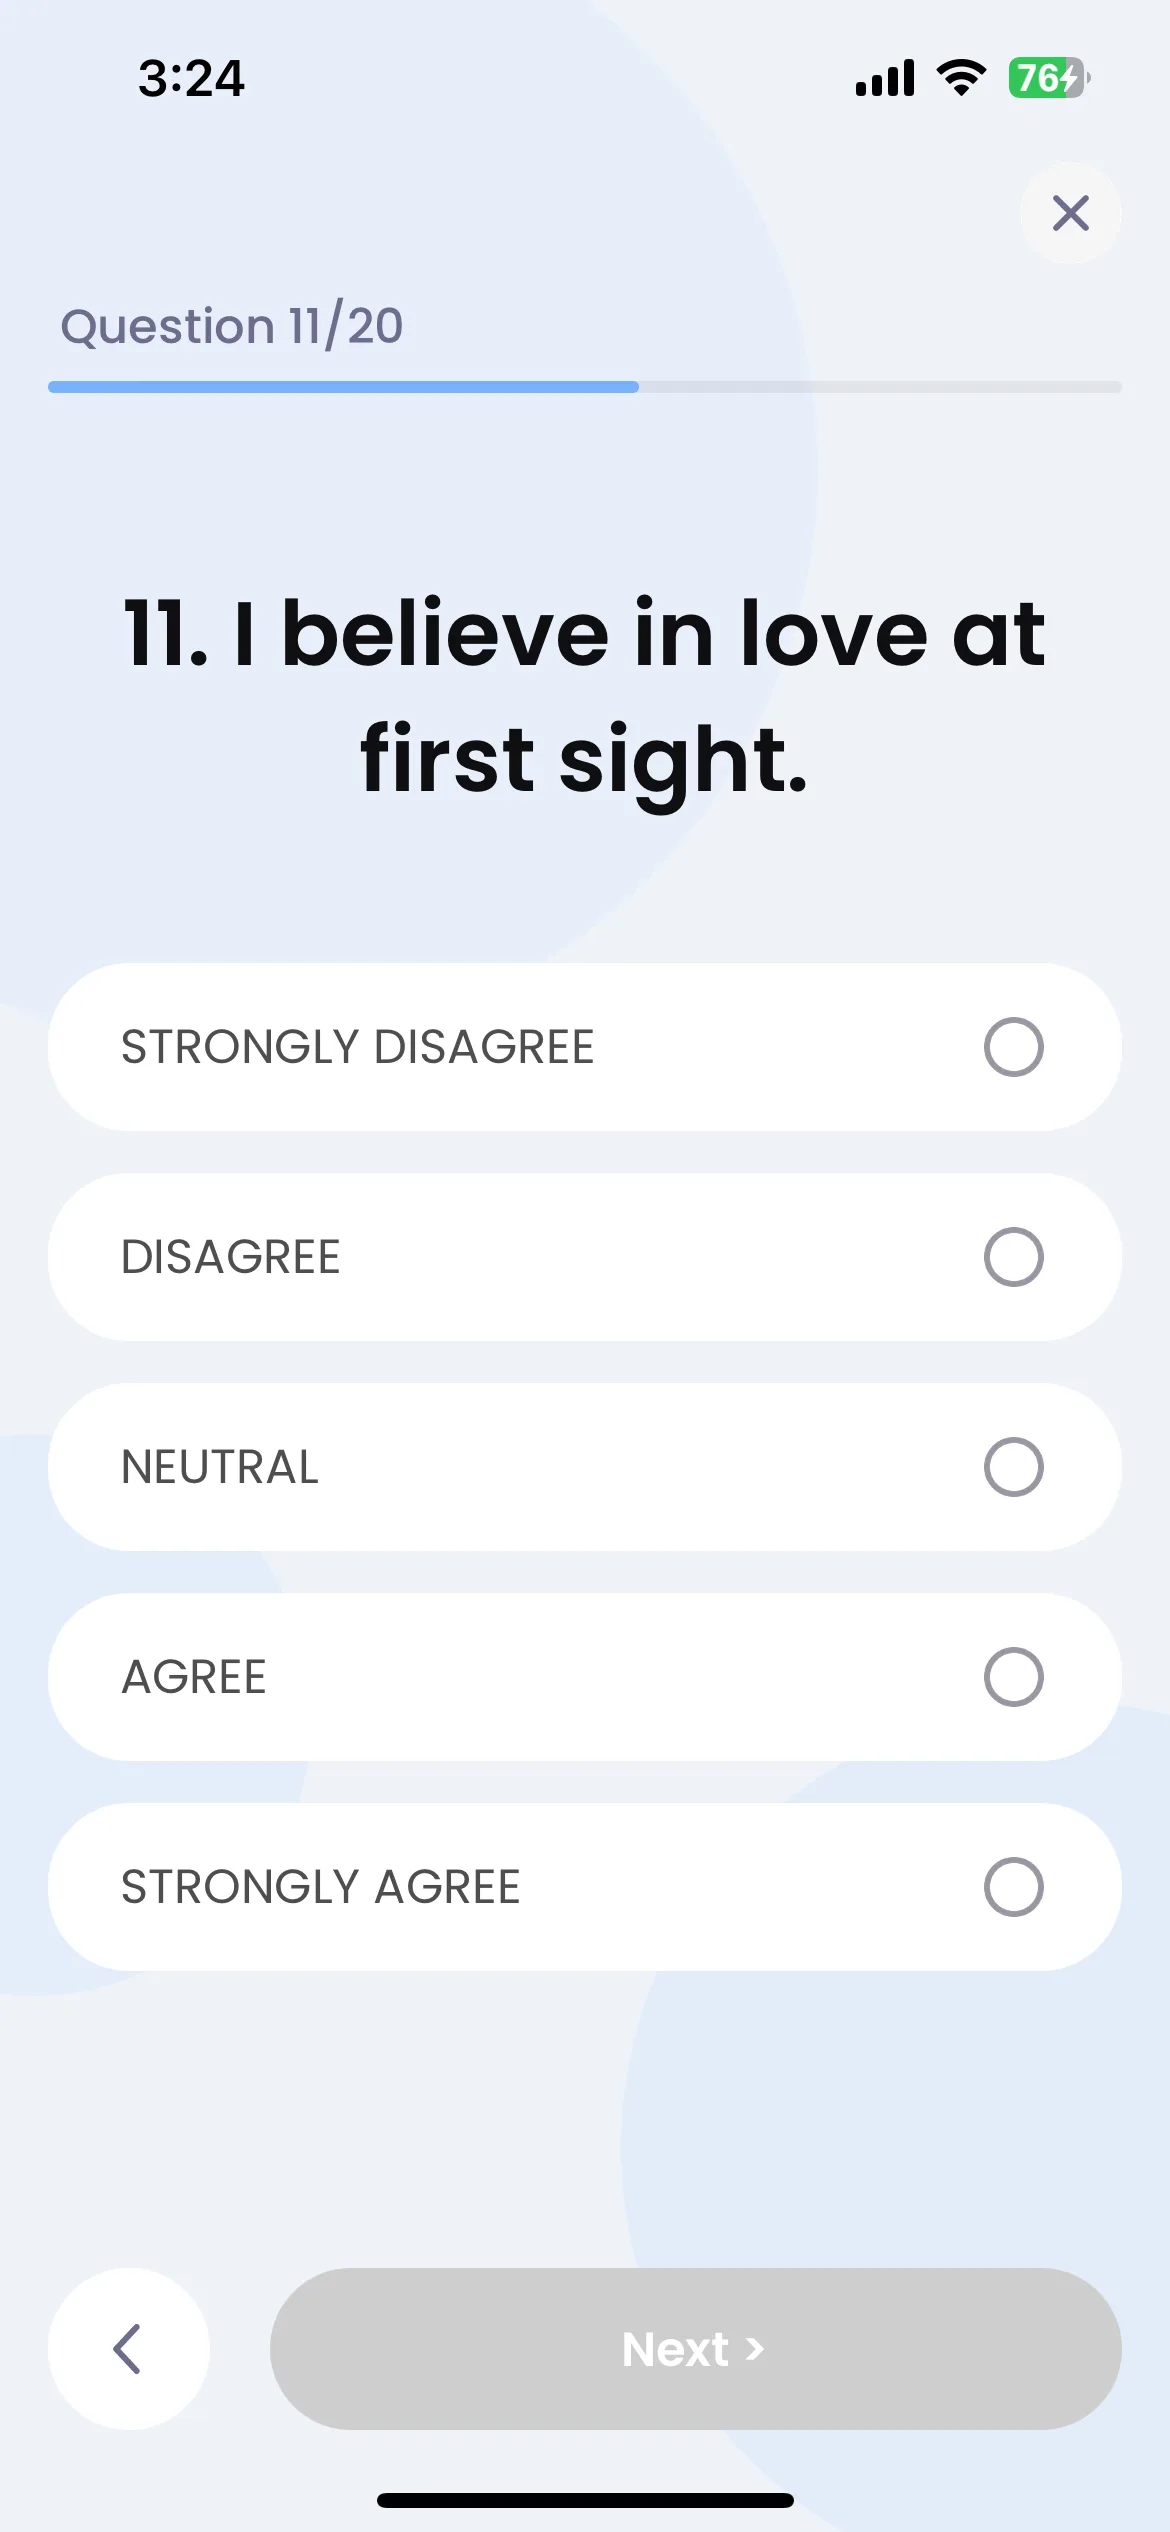Screen dimensions: 1170x2532
Task: Select the Agree radio circle
Action: point(1013,1677)
